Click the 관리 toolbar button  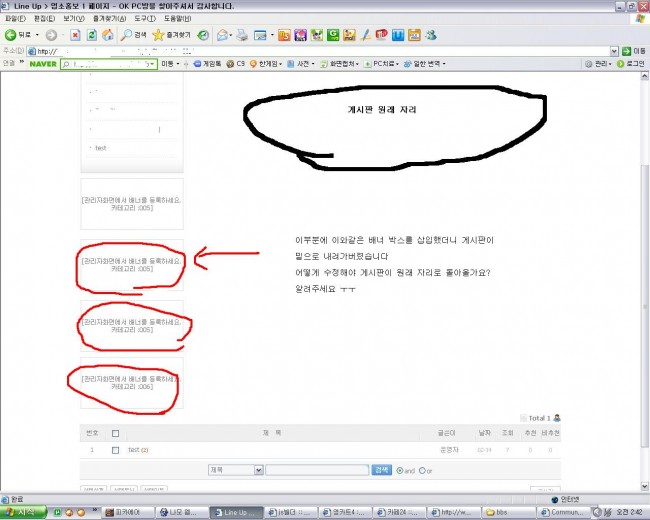point(598,64)
